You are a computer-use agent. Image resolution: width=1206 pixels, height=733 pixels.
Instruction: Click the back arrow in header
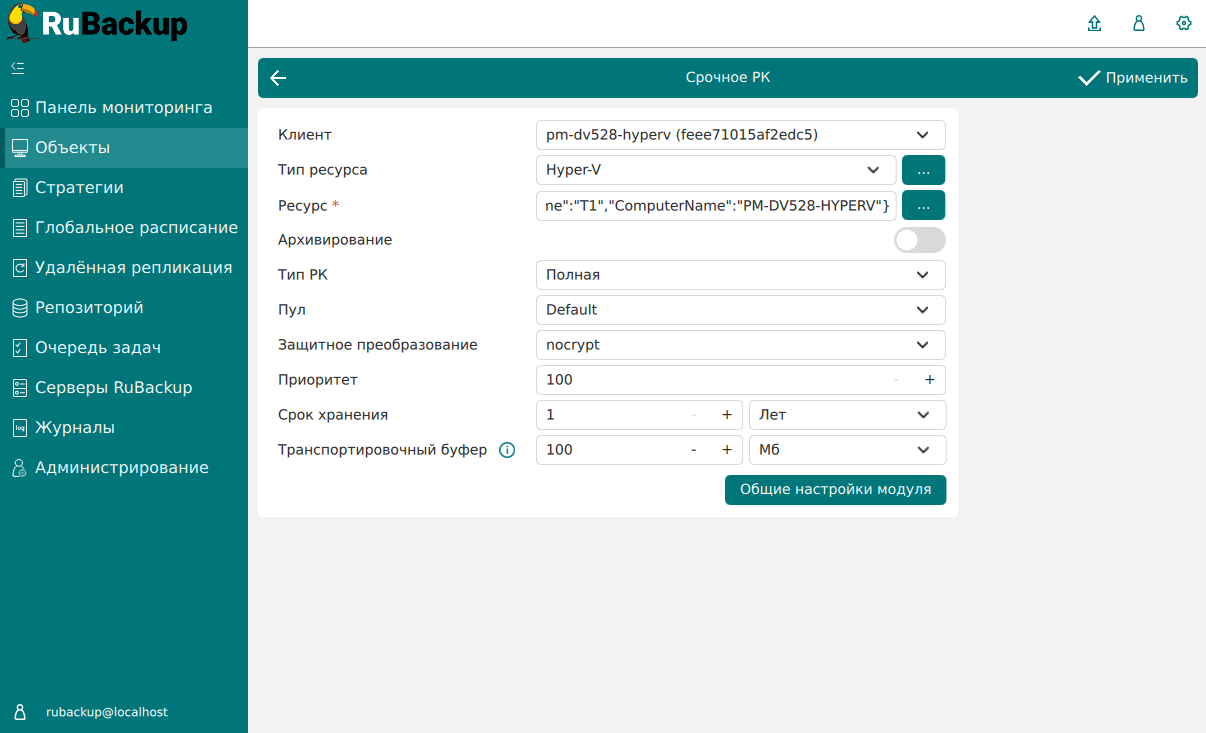(x=278, y=78)
